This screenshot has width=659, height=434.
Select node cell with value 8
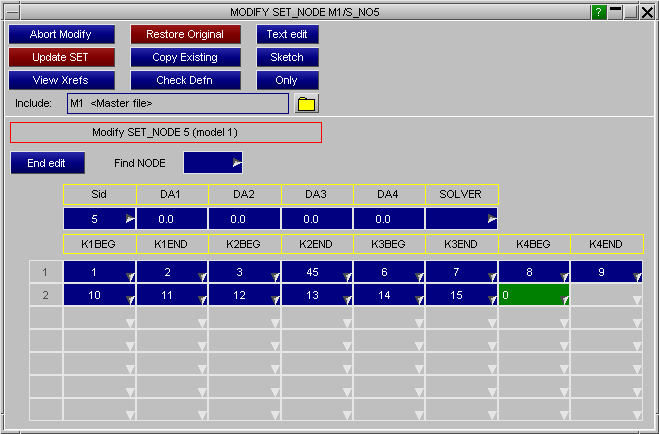(x=534, y=272)
